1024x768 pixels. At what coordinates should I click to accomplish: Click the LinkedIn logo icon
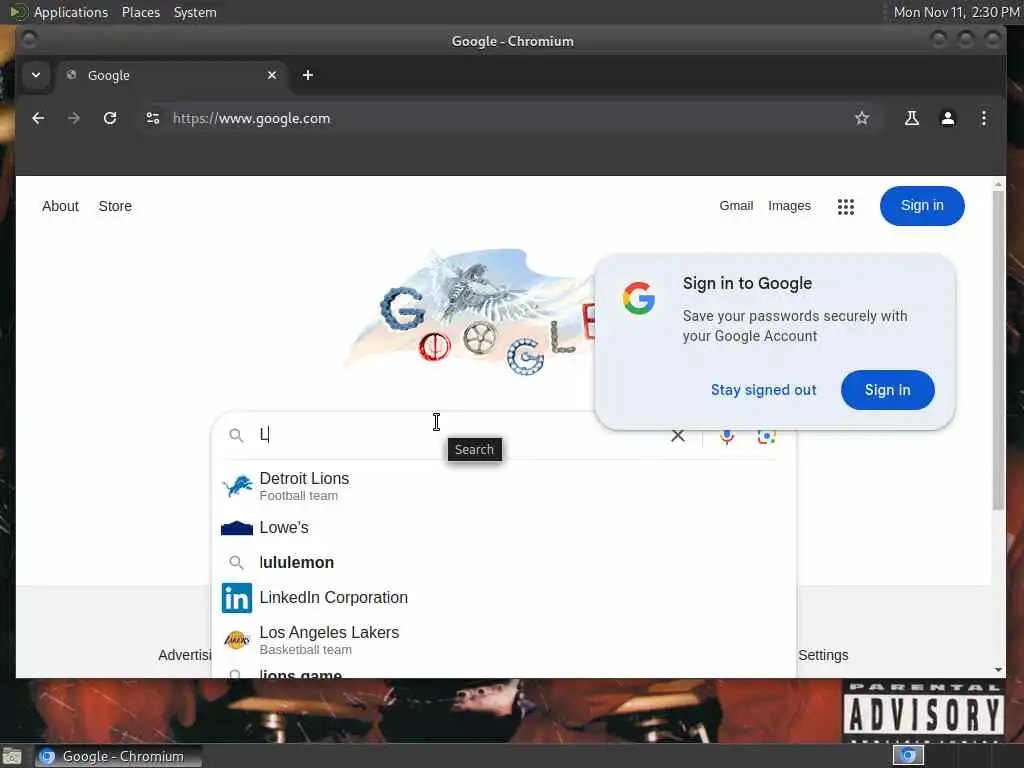(x=236, y=598)
